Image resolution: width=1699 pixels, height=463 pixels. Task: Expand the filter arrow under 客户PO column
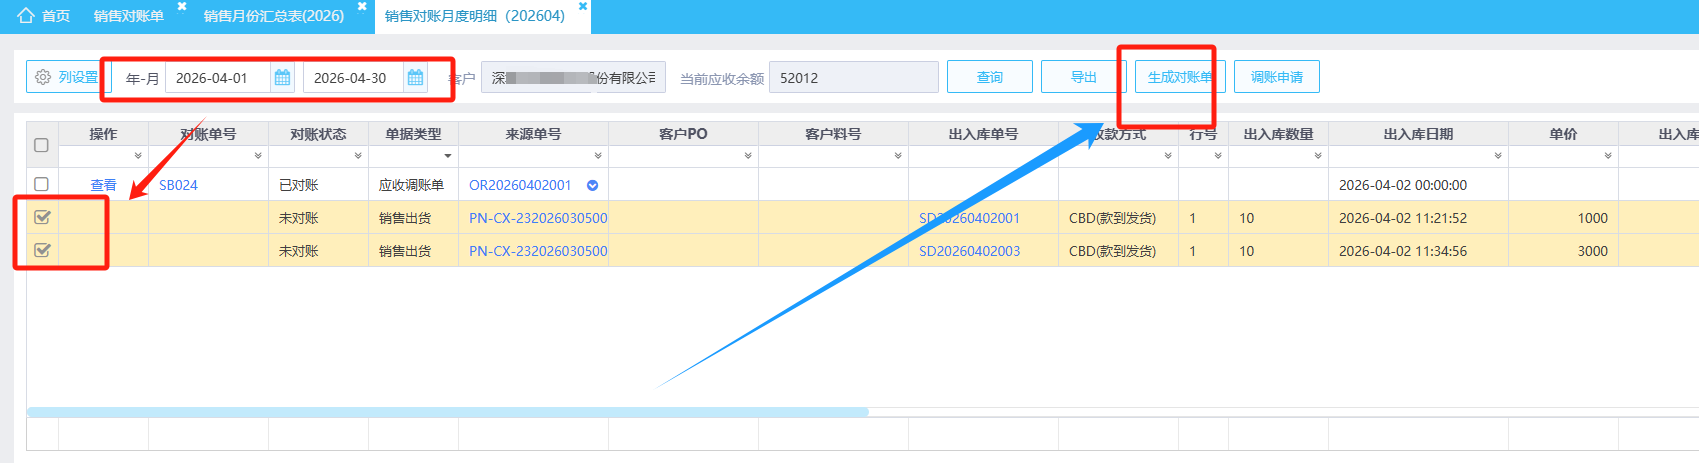(748, 156)
